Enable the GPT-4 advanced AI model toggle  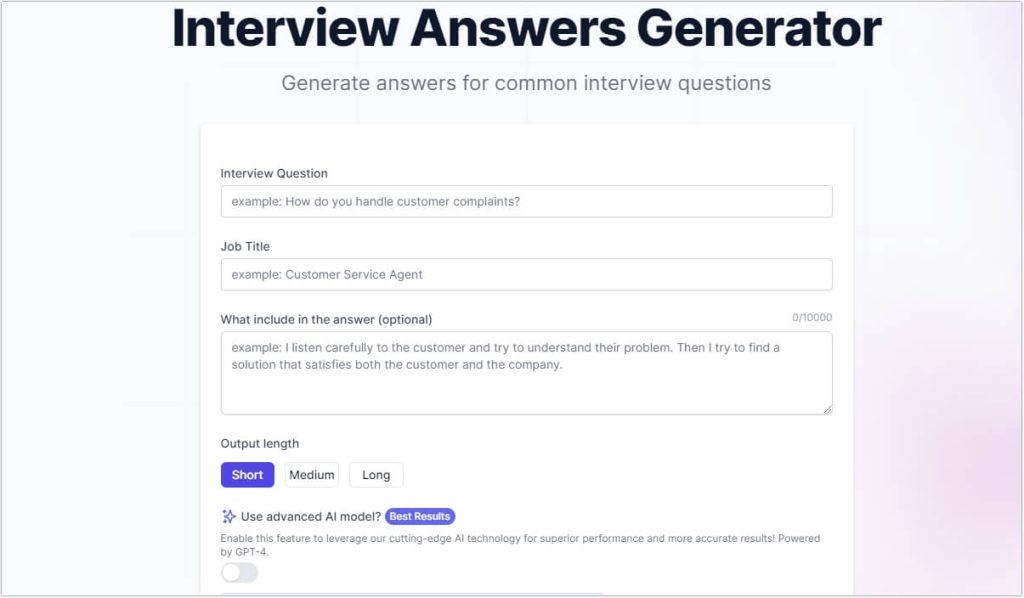coord(239,572)
